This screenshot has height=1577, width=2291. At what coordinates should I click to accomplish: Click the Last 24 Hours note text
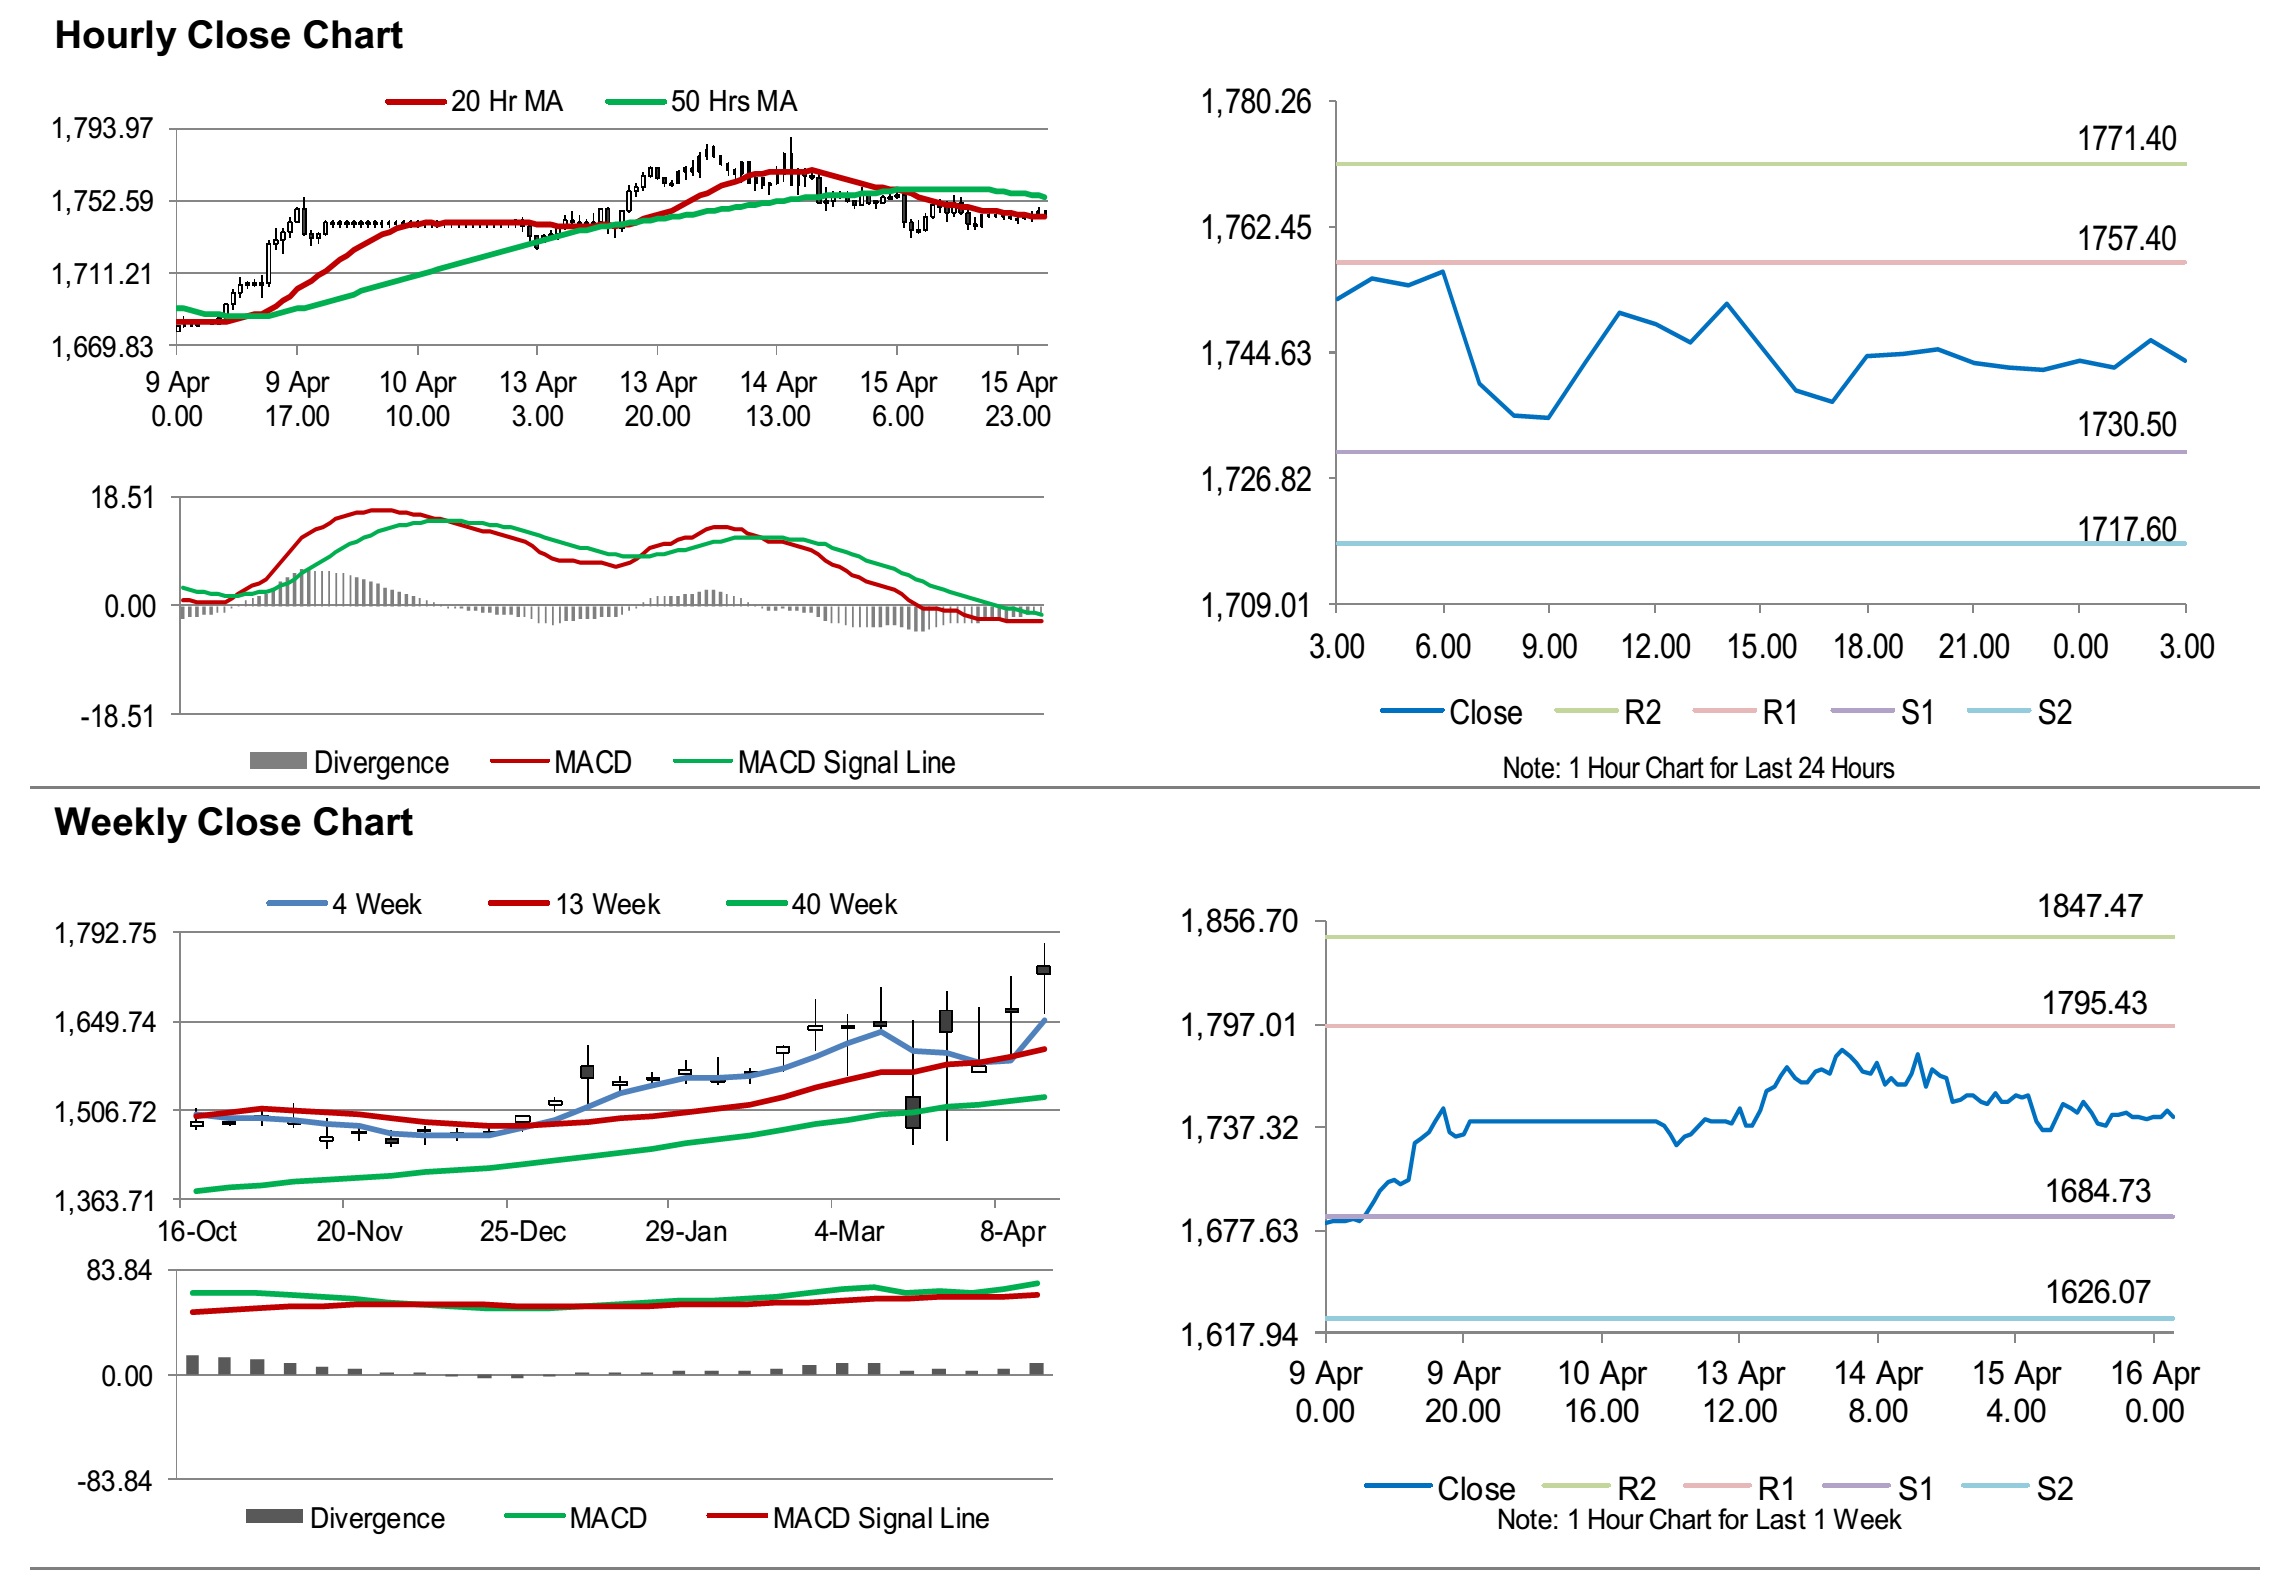pyautogui.click(x=1697, y=768)
